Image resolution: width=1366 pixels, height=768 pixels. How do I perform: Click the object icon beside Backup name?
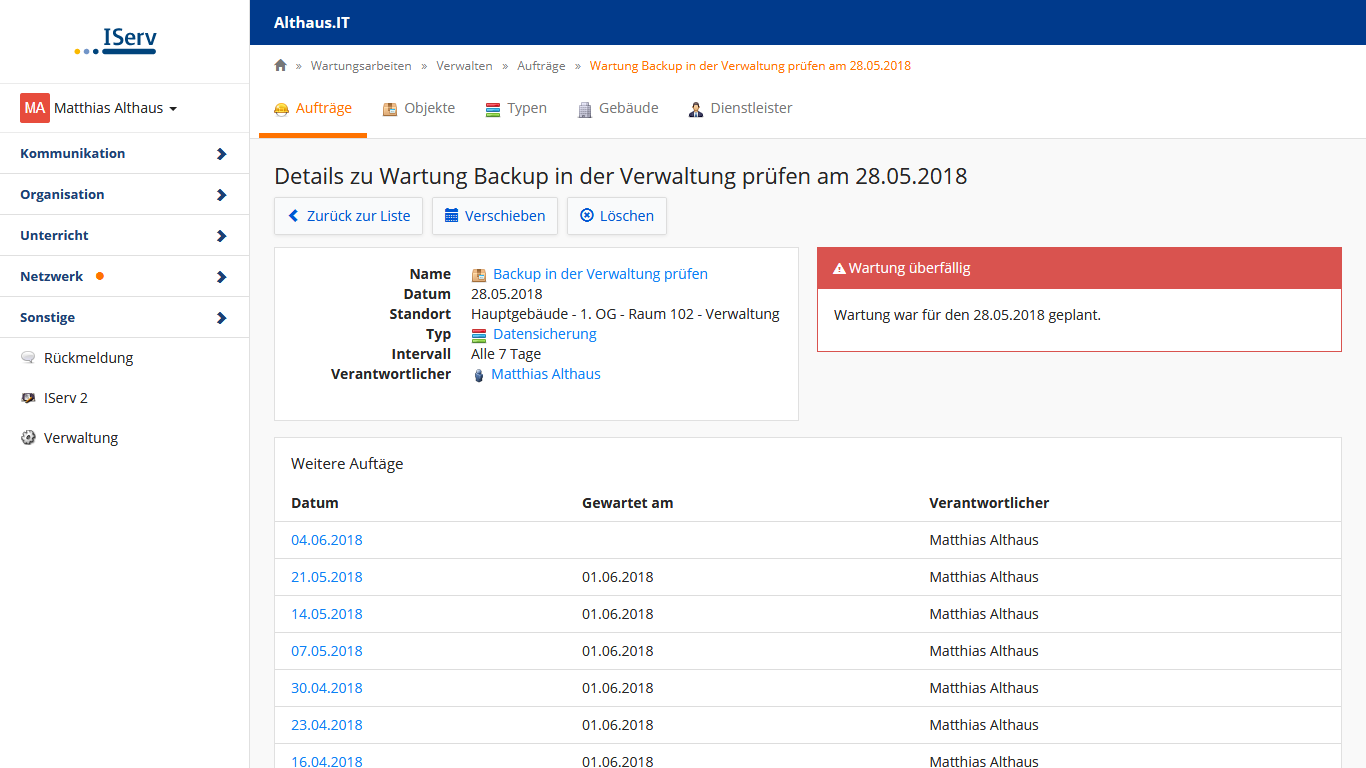point(479,275)
